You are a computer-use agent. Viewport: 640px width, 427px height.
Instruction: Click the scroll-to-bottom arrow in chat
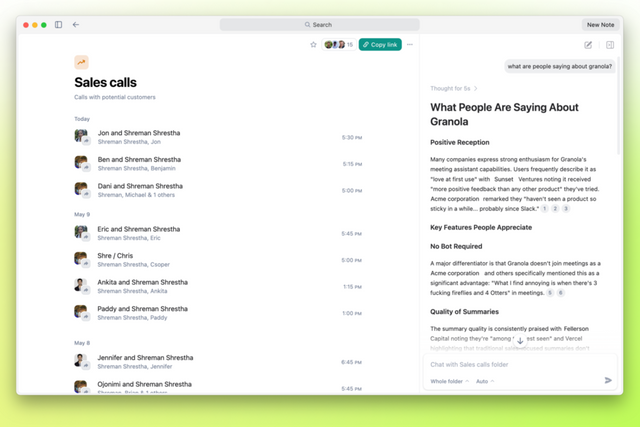point(520,342)
